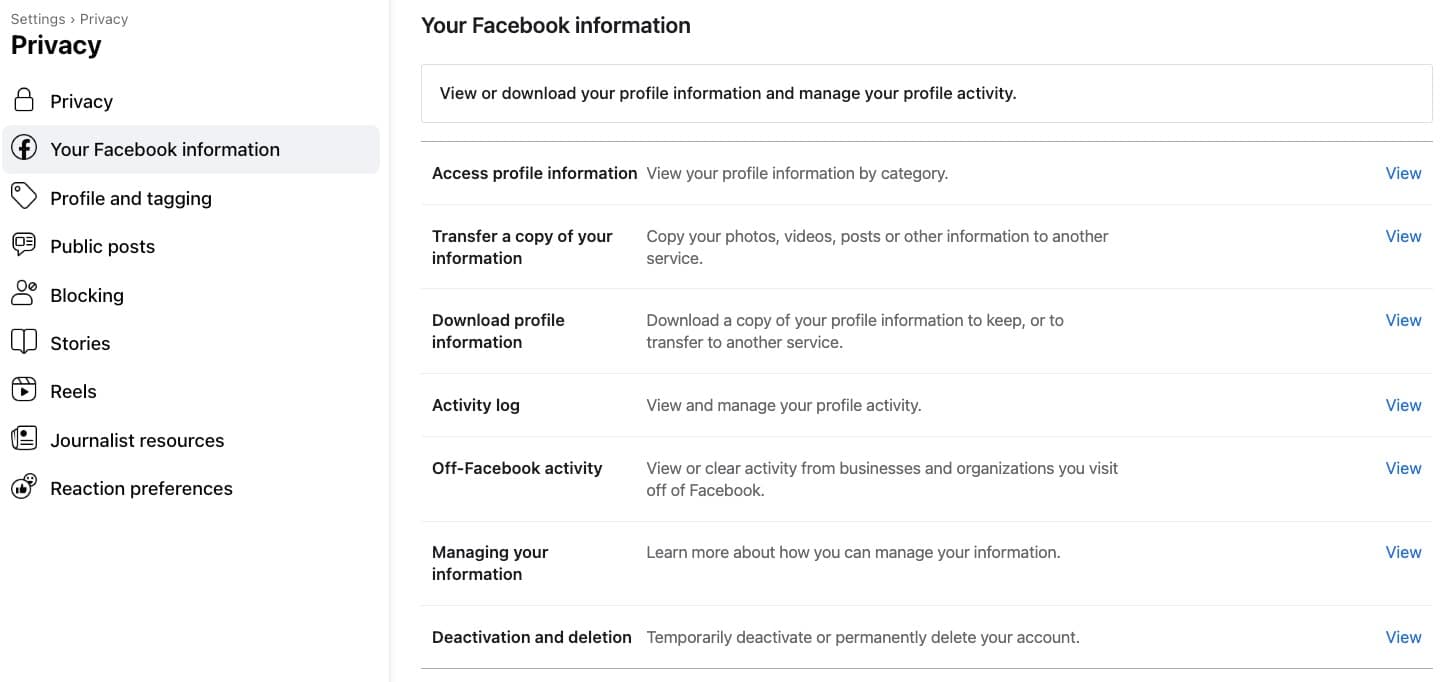1448x682 pixels.
Task: Open Journalist resources badge icon
Action: point(24,439)
